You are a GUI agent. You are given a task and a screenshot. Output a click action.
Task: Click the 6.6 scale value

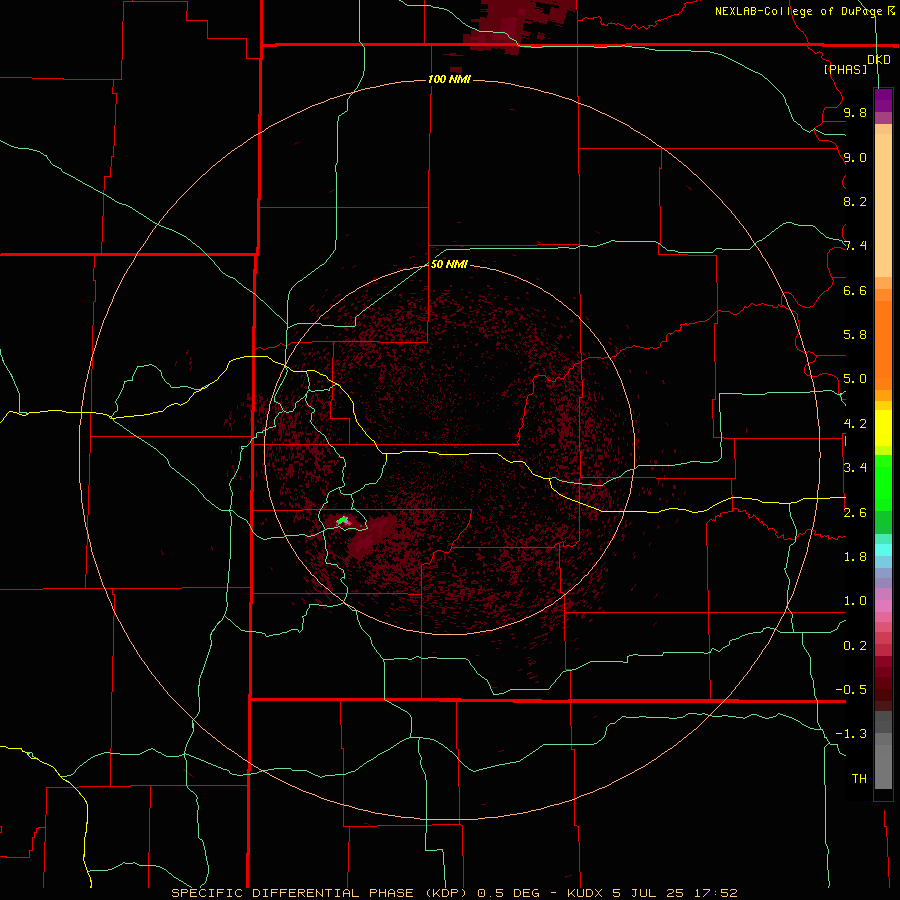855,290
